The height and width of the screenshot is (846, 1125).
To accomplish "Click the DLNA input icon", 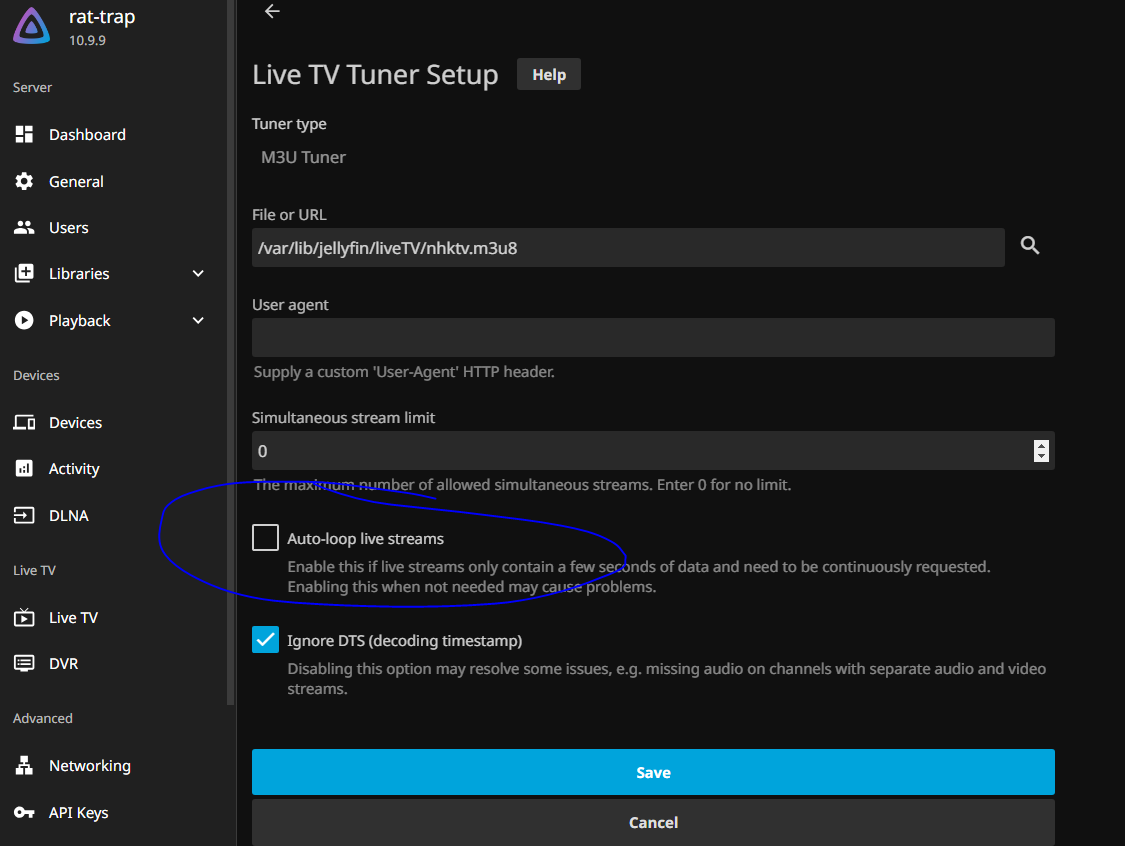I will [x=24, y=516].
